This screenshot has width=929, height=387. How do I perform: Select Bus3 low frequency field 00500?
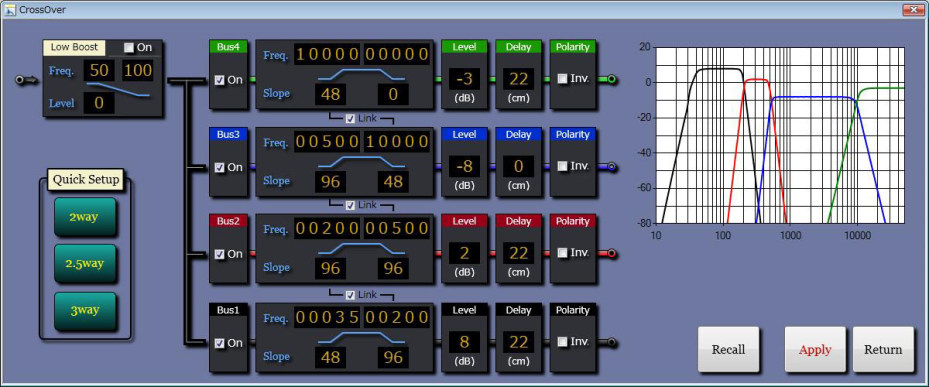click(328, 142)
